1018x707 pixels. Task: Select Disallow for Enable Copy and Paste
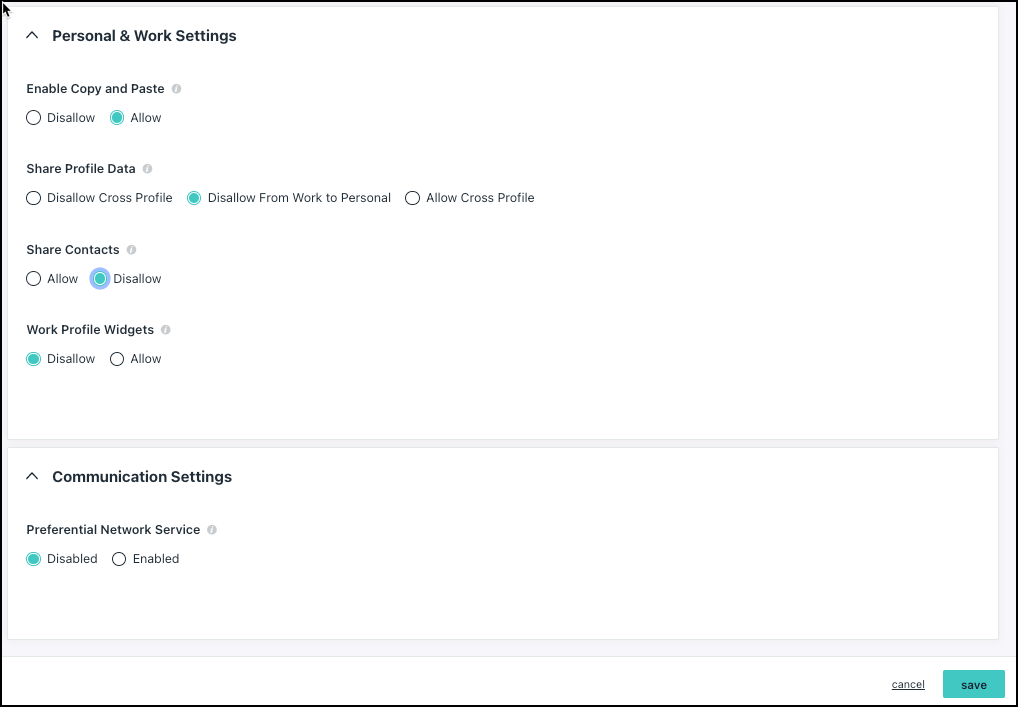click(x=34, y=118)
